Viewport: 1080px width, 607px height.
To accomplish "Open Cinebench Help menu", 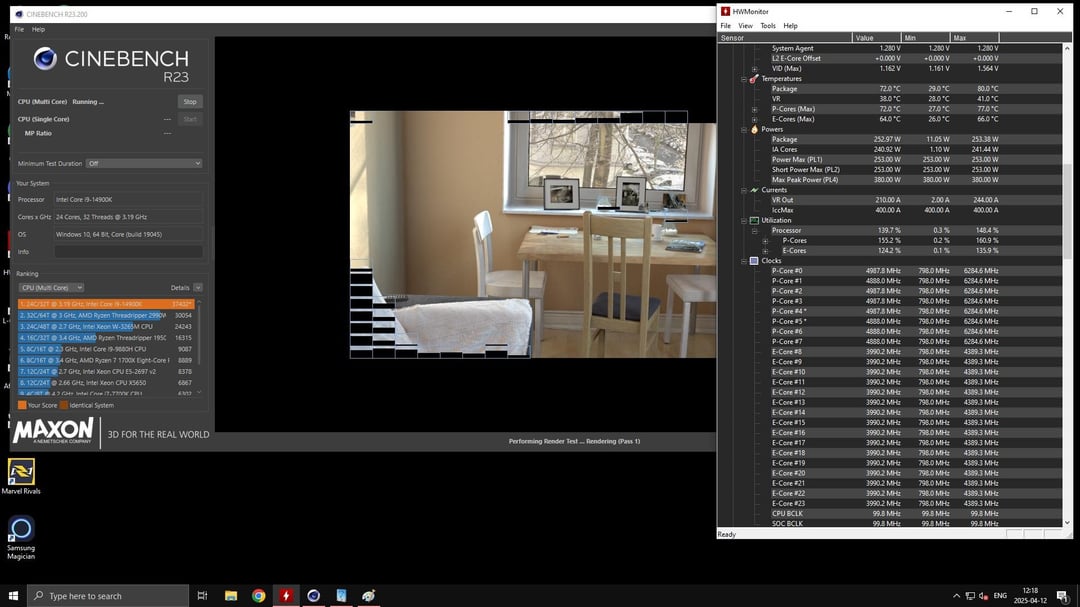I will [39, 30].
